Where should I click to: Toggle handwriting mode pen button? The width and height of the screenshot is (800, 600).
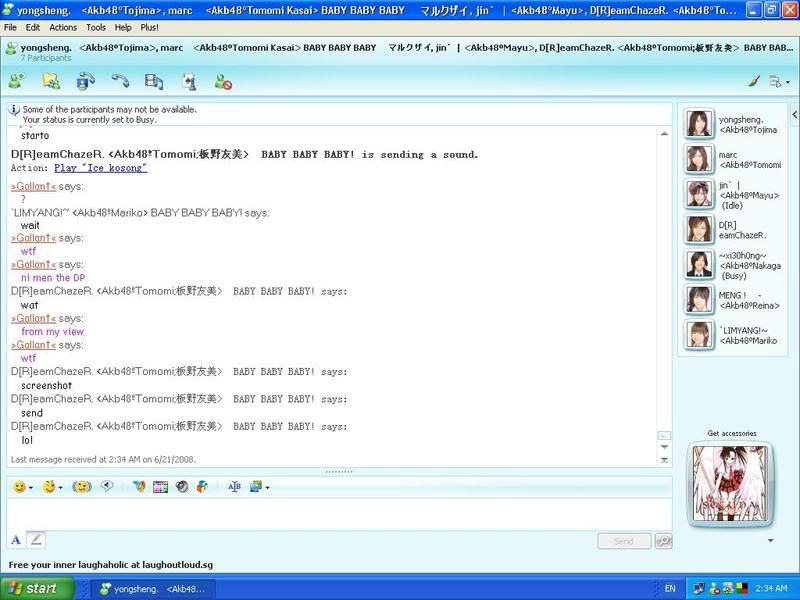(x=36, y=540)
